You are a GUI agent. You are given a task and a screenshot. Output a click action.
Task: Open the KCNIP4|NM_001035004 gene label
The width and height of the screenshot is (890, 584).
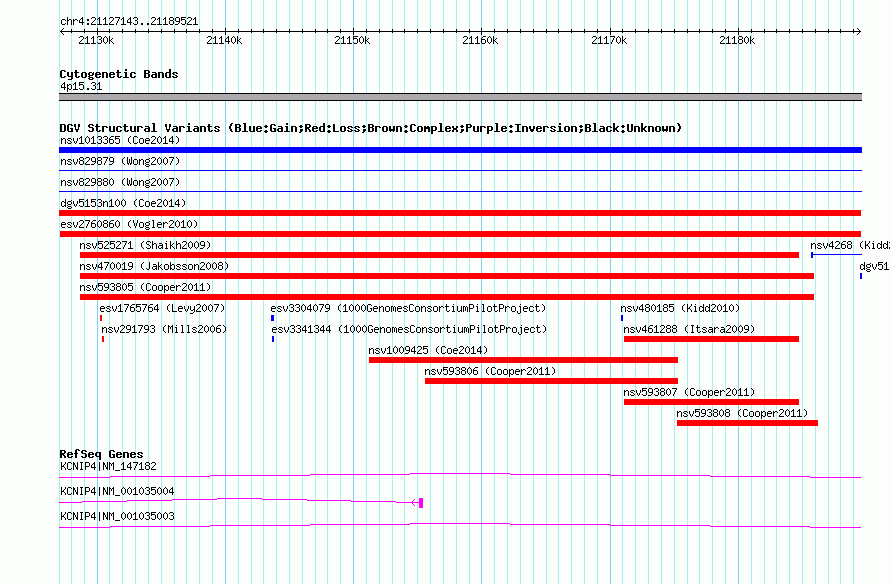point(117,491)
